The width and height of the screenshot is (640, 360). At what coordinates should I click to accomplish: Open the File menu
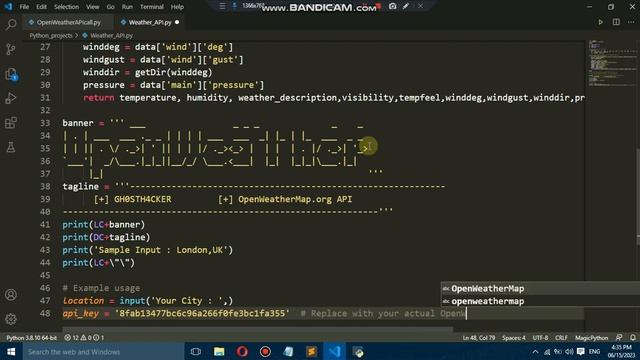(24, 7)
